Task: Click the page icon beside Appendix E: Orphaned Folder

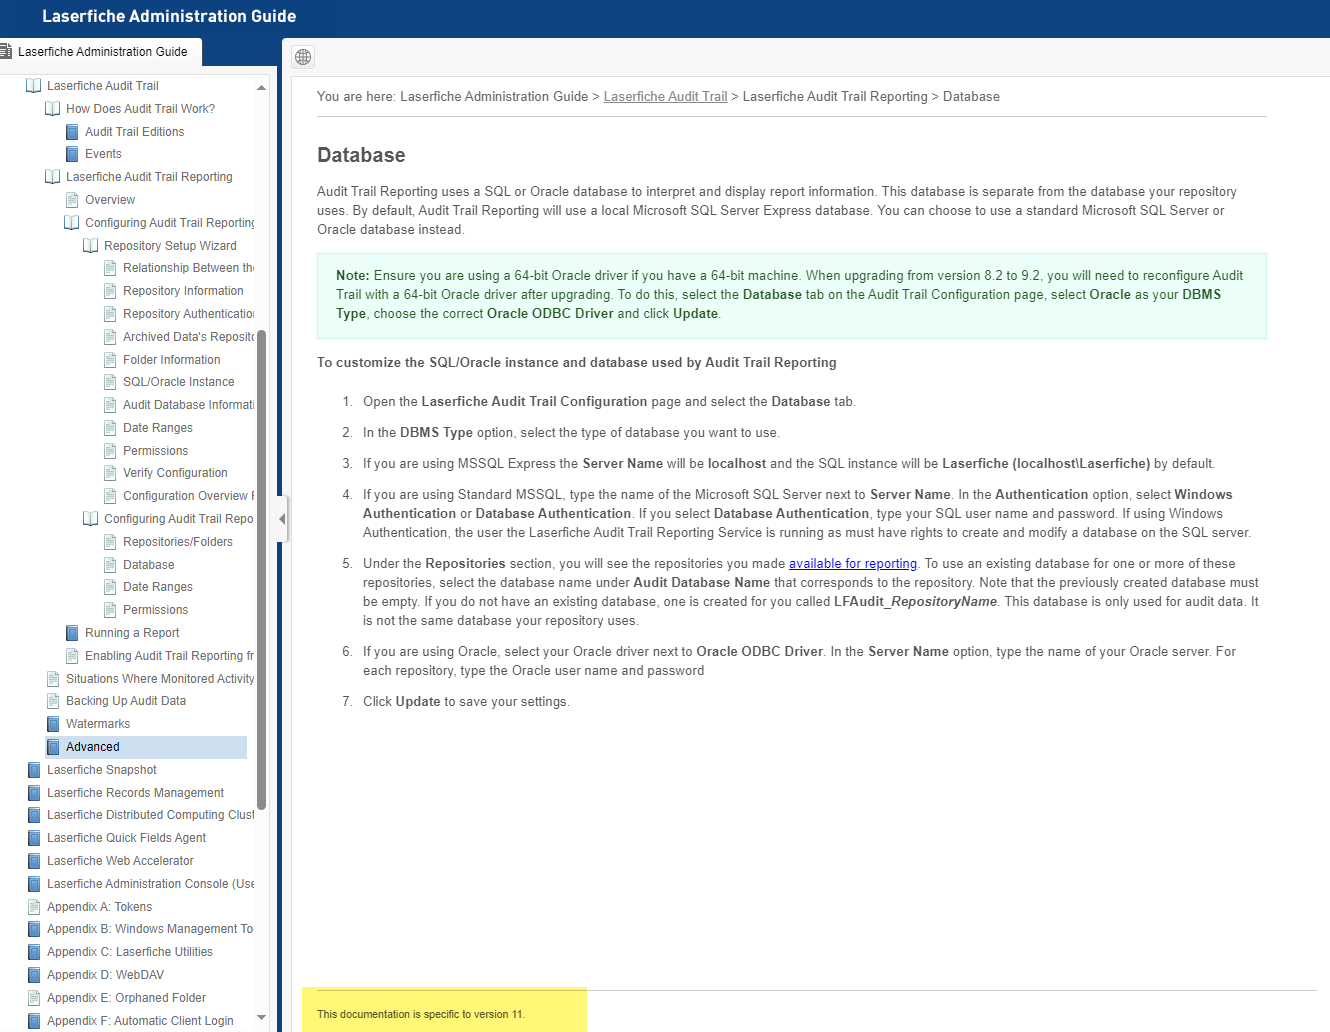Action: click(x=34, y=998)
